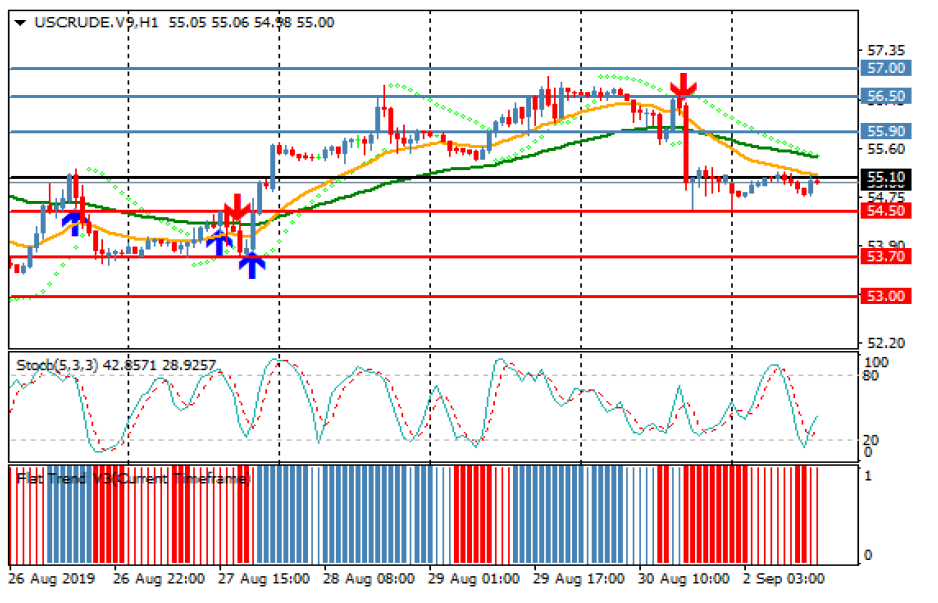Click the 56.50 blue price label
Image resolution: width=938 pixels, height=603 pixels.
coord(886,97)
